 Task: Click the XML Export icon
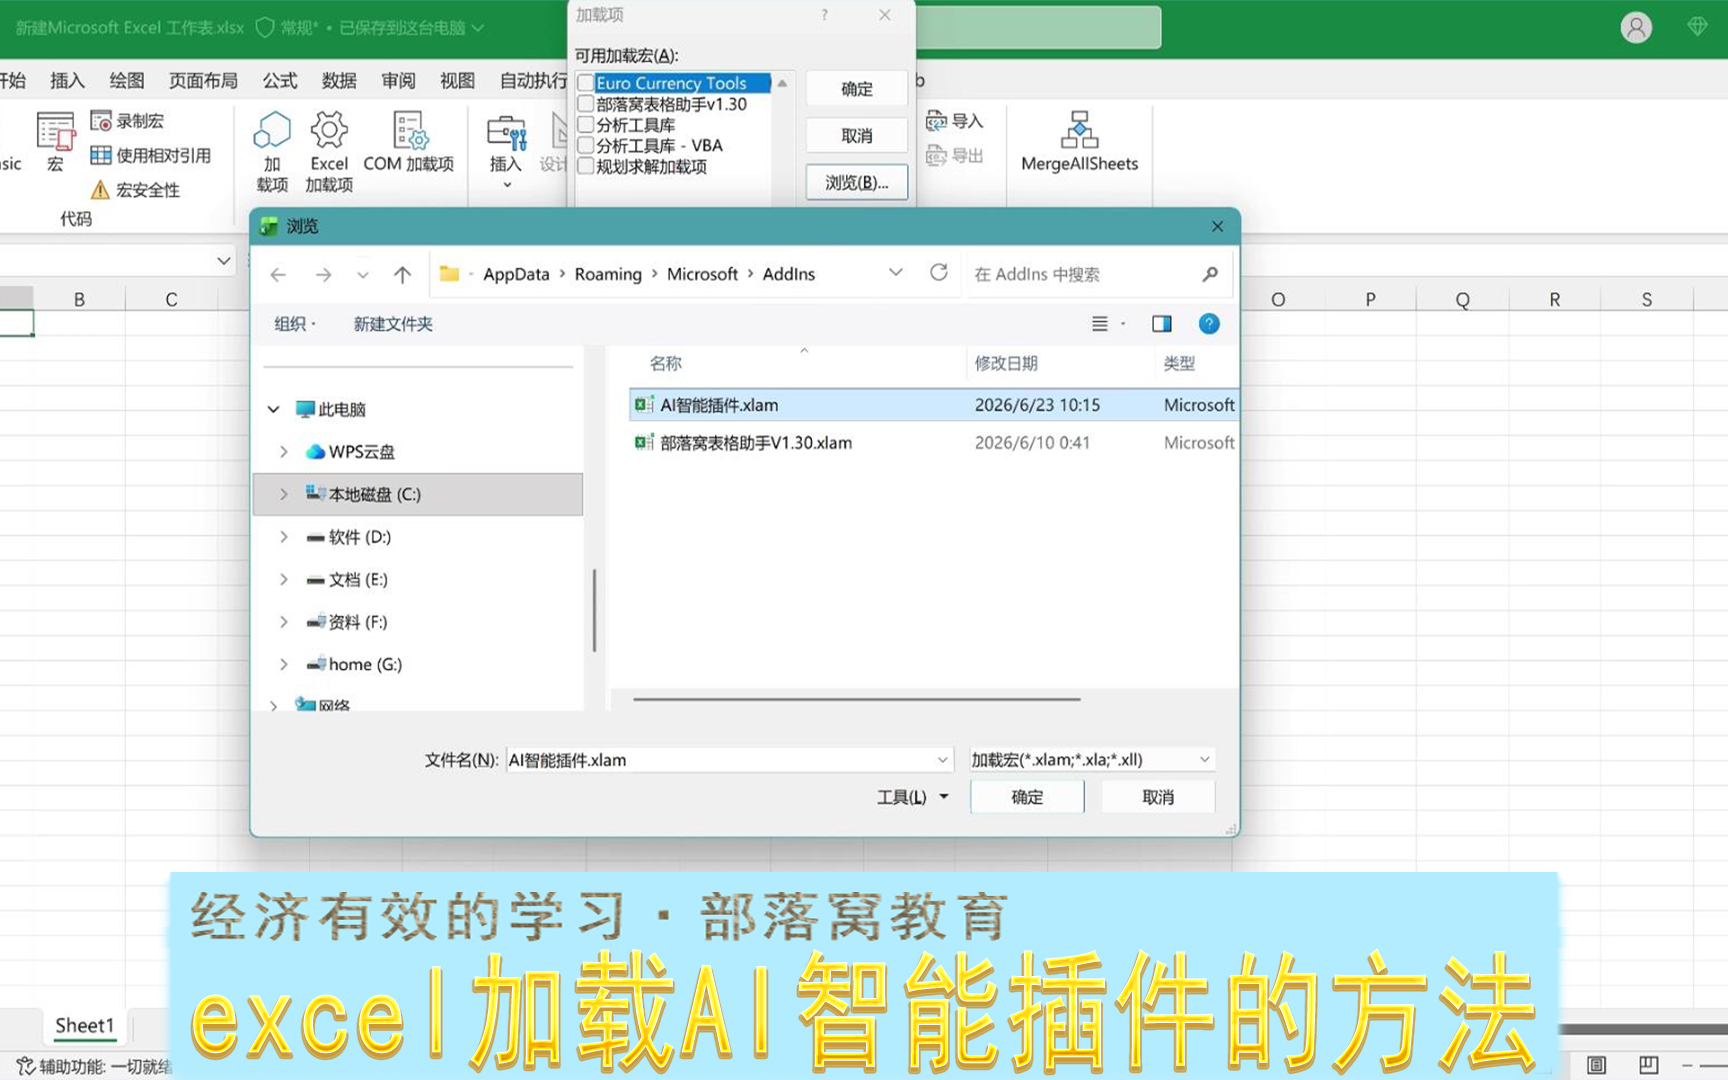click(x=936, y=155)
